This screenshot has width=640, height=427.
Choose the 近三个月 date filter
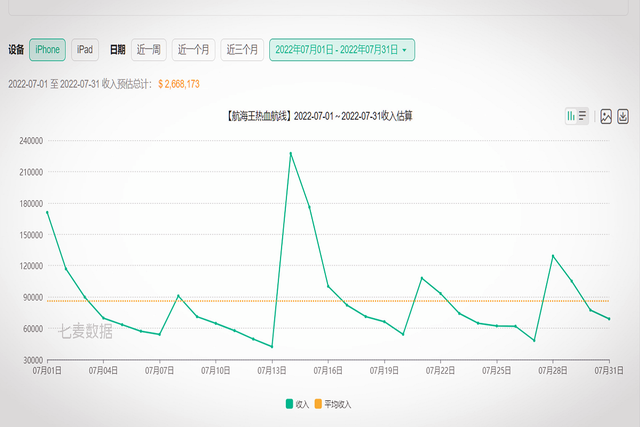[x=242, y=49]
